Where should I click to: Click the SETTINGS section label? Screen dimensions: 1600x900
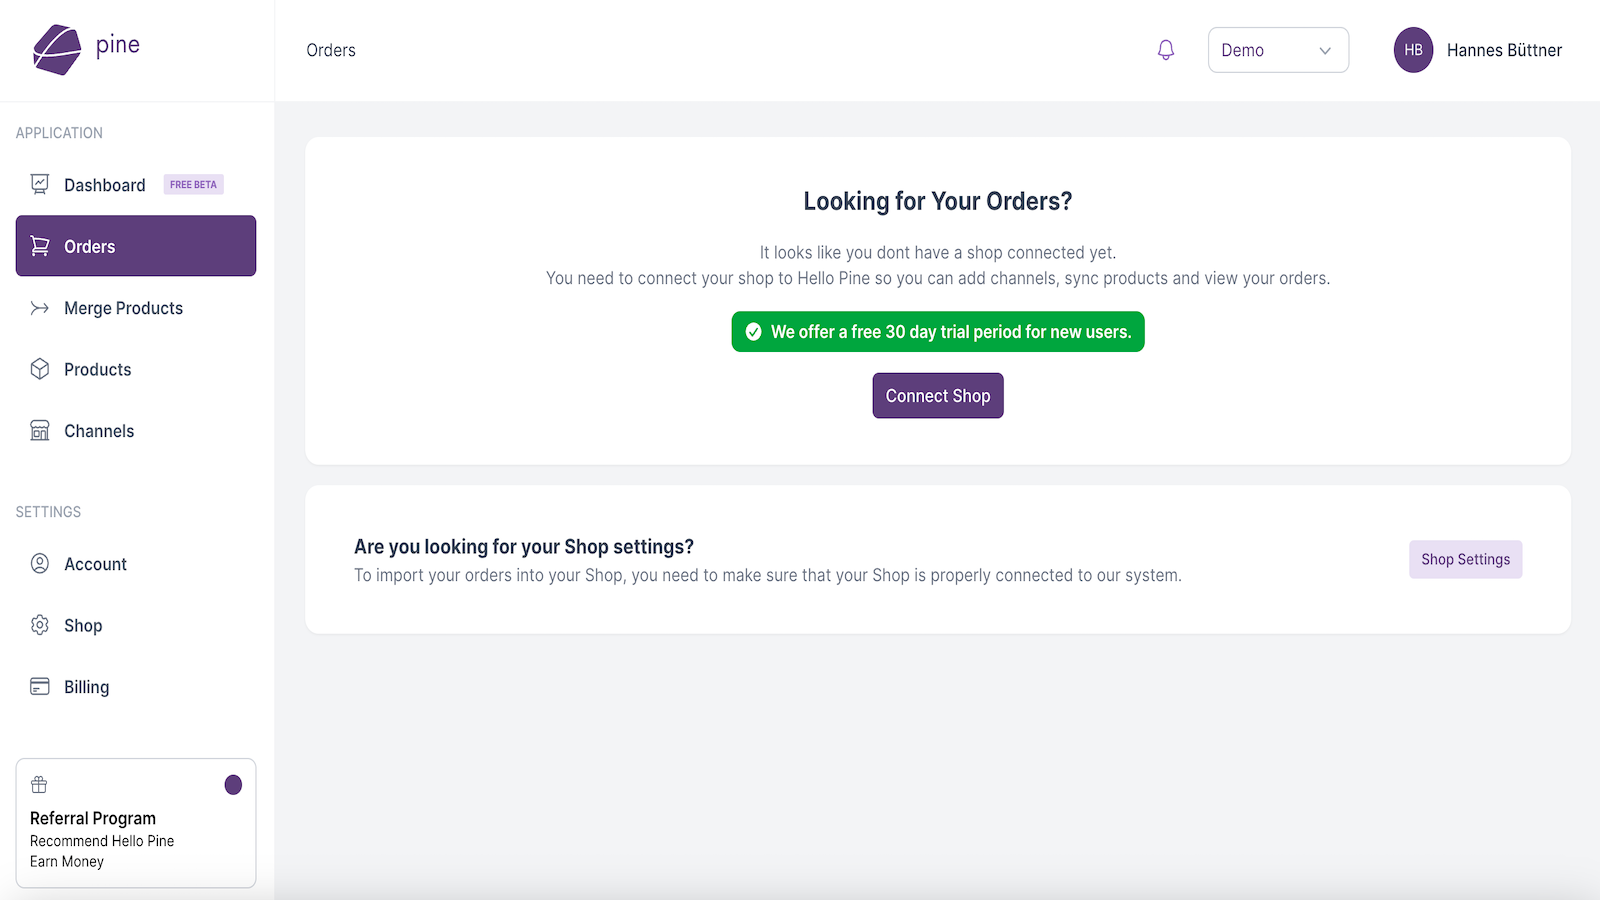point(48,512)
